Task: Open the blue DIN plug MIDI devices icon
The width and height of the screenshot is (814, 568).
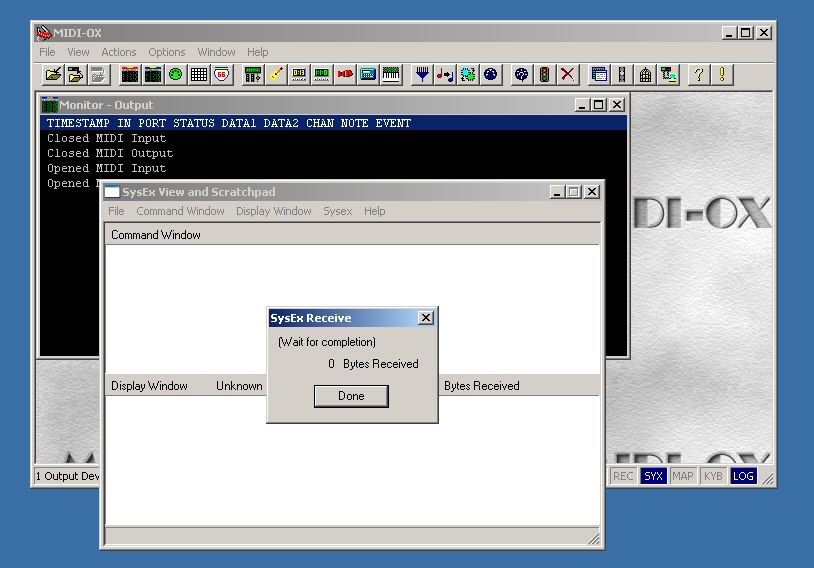Action: [x=491, y=75]
